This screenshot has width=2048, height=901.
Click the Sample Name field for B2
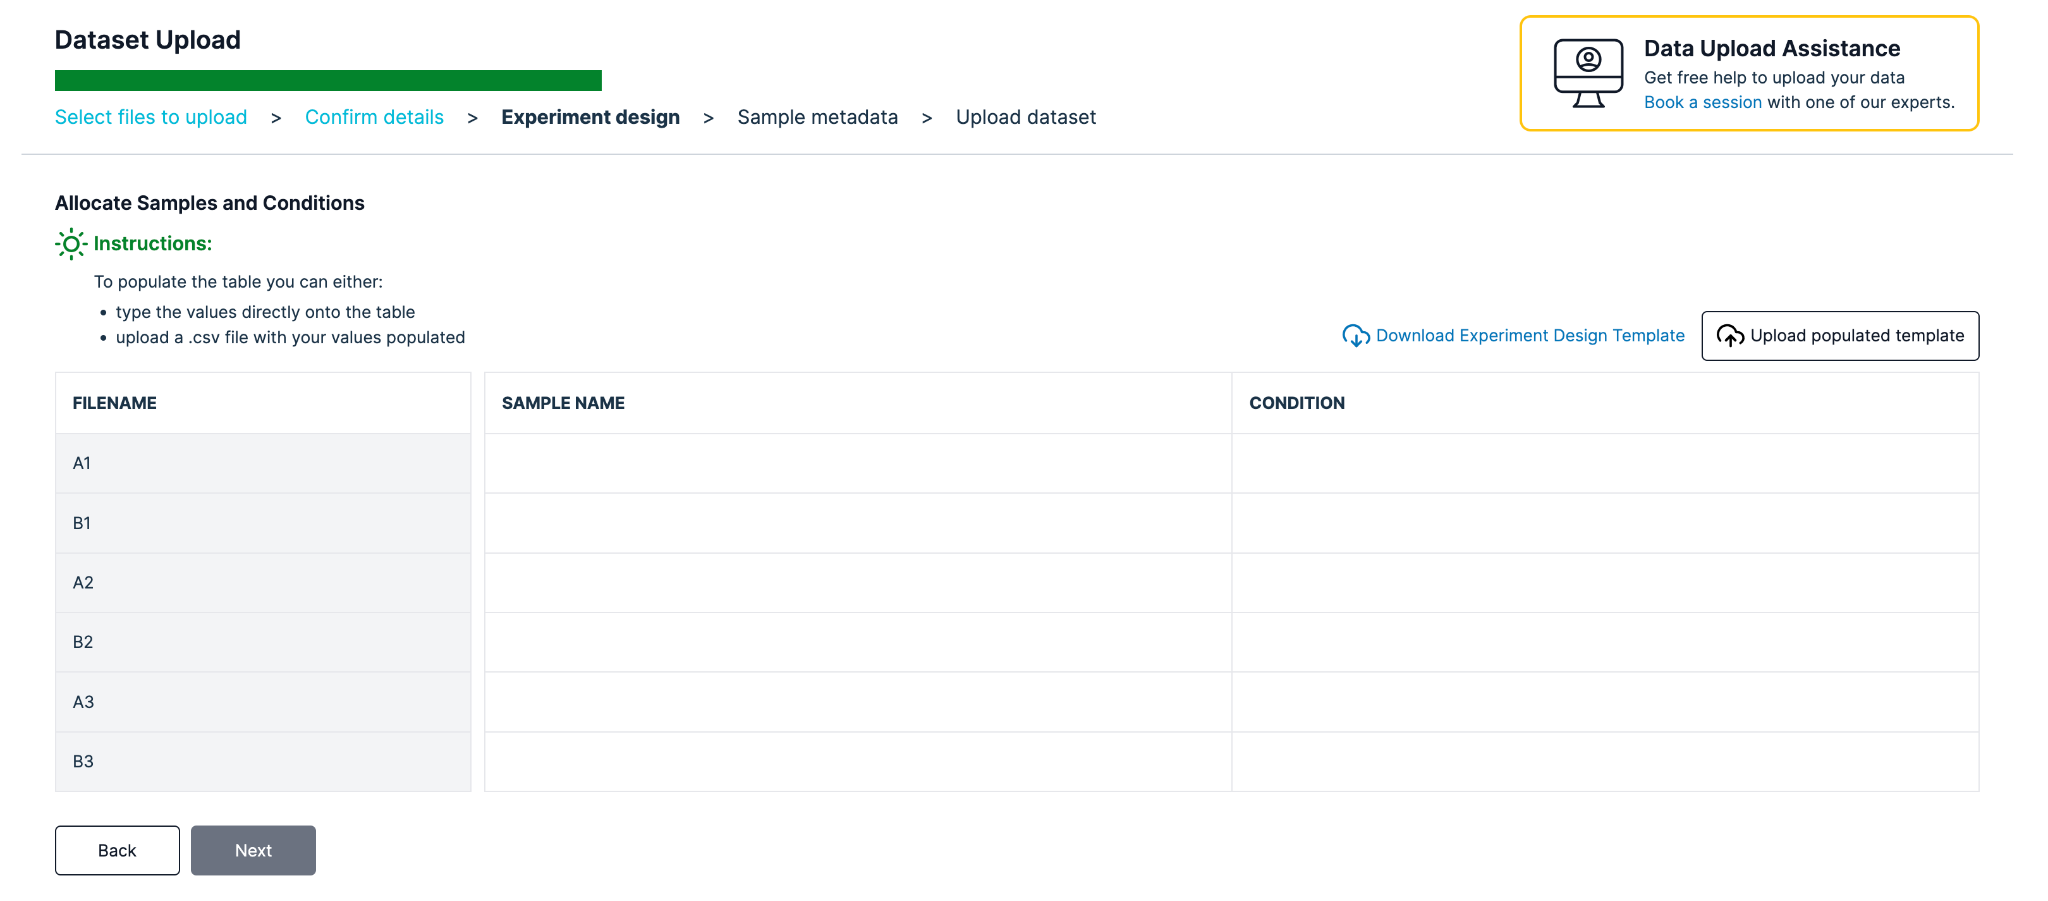[857, 642]
